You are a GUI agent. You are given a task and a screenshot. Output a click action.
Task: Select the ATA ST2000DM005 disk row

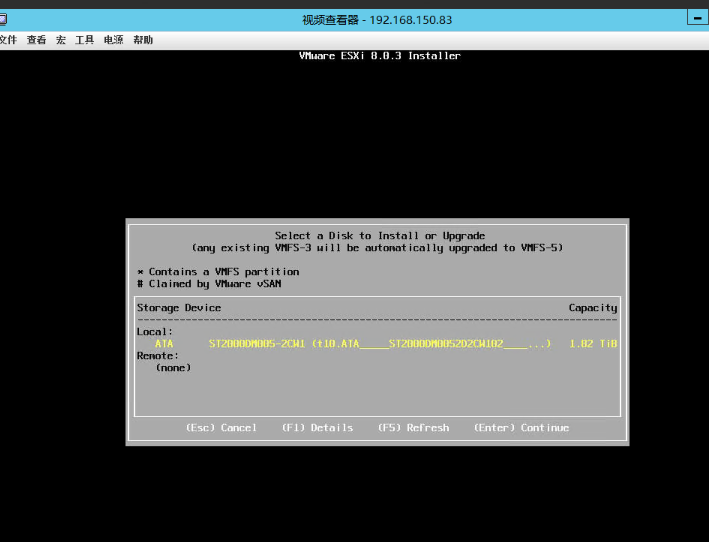click(x=377, y=344)
